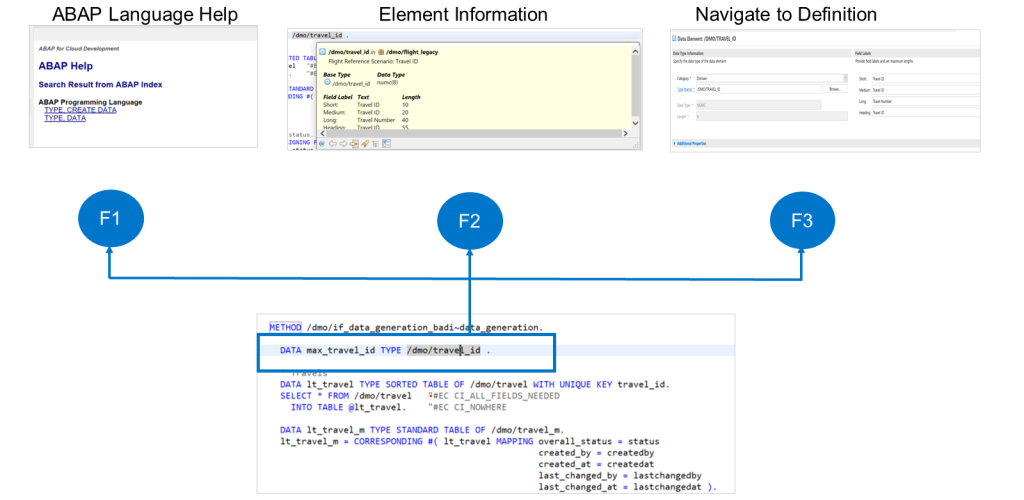Open the TYPE, DATA help link
1024x500 pixels.
coord(65,118)
